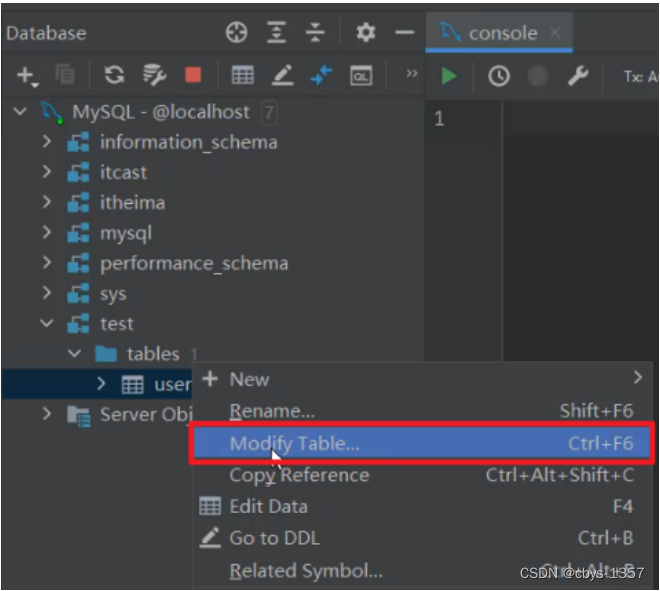660x591 pixels.
Task: Run the query with green Execute button
Action: pos(449,76)
